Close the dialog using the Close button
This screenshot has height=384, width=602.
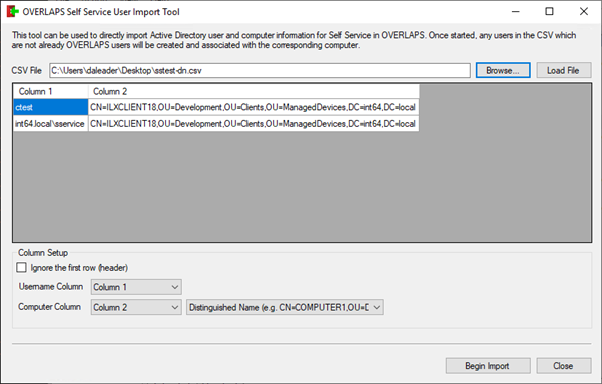point(564,366)
